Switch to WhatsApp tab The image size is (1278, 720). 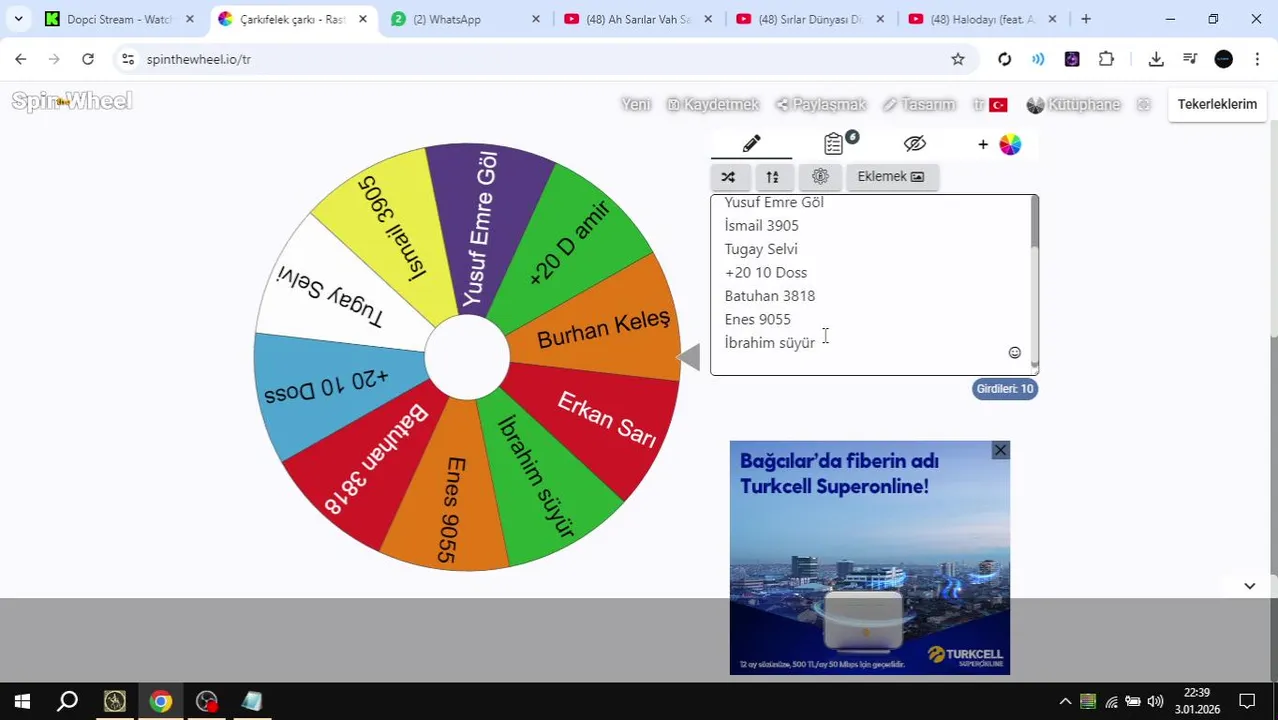pyautogui.click(x=467, y=19)
